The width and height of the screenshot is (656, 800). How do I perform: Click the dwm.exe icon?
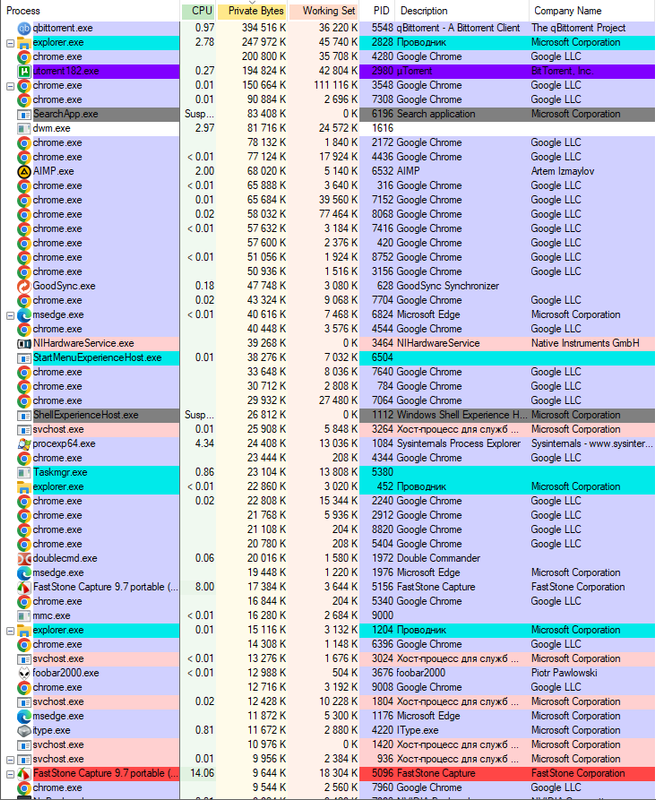(x=24, y=129)
